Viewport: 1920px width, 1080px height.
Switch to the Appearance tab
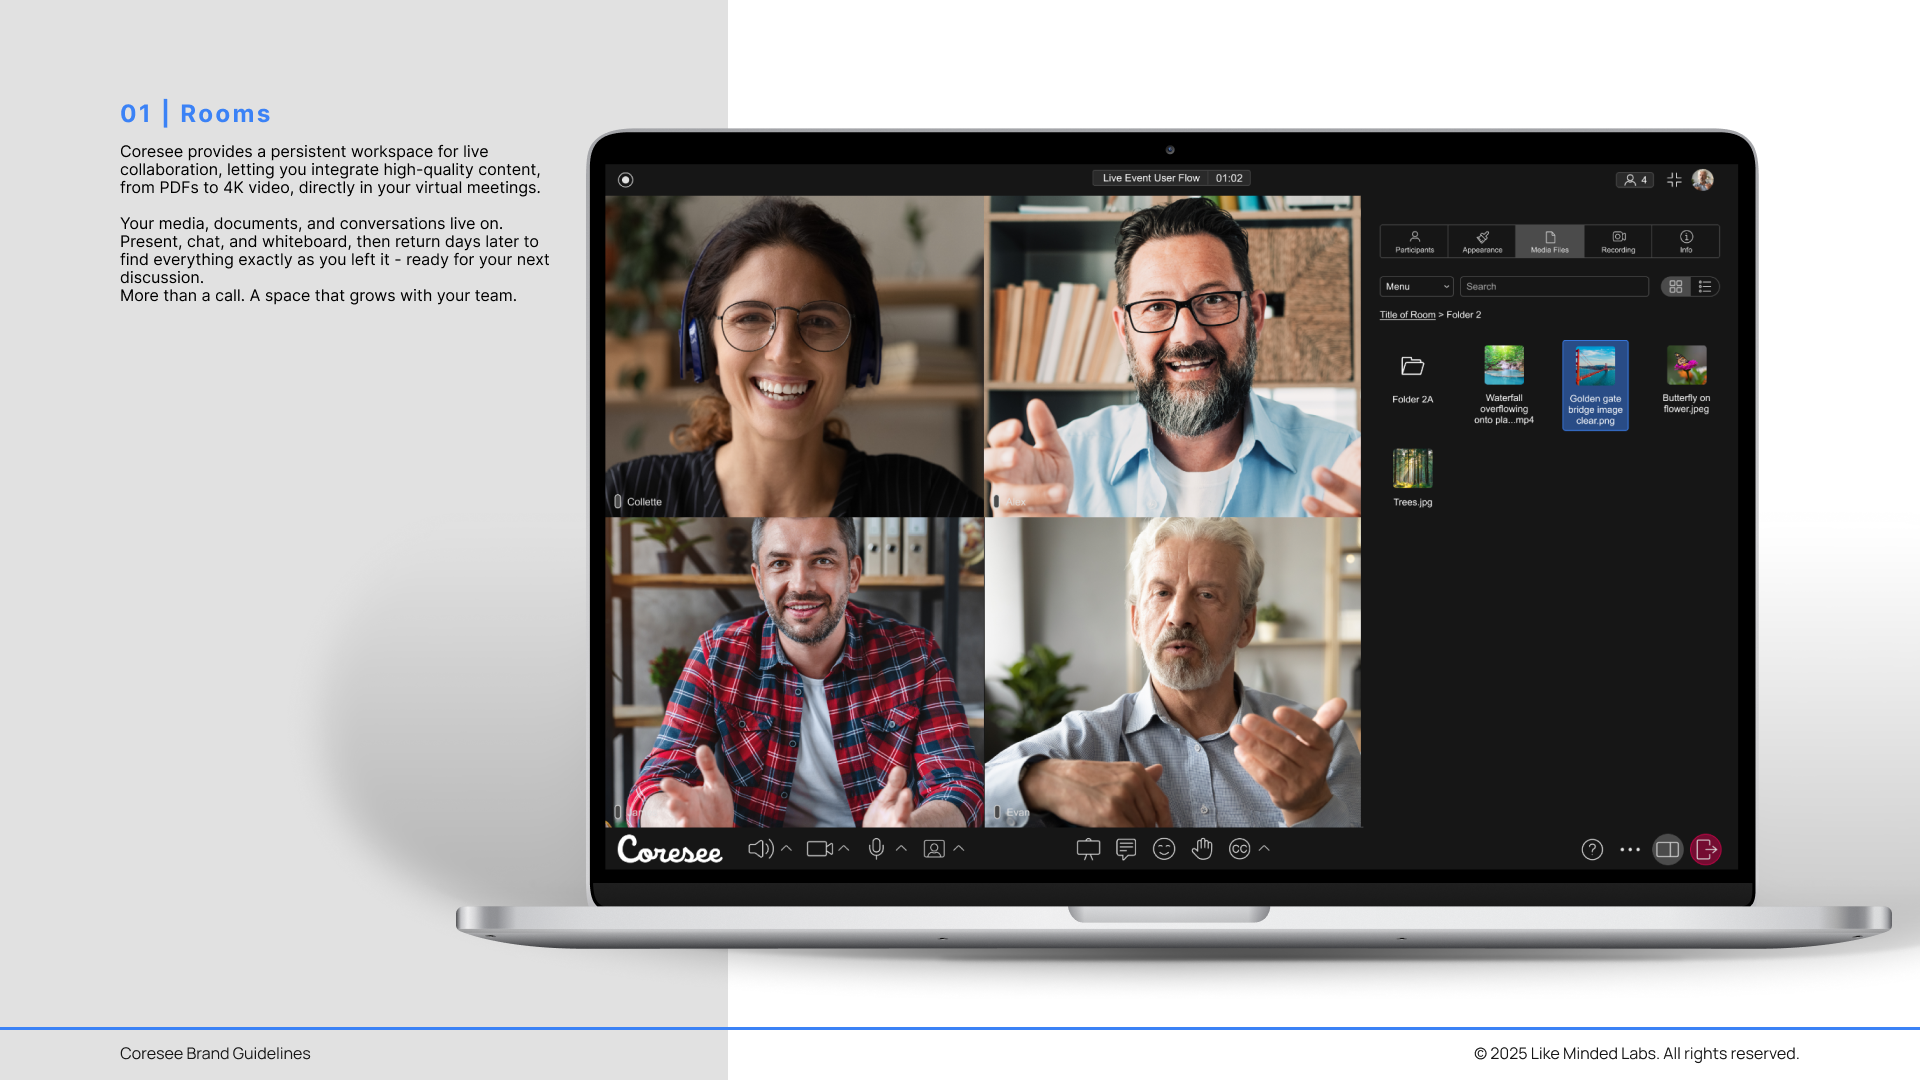(x=1482, y=241)
